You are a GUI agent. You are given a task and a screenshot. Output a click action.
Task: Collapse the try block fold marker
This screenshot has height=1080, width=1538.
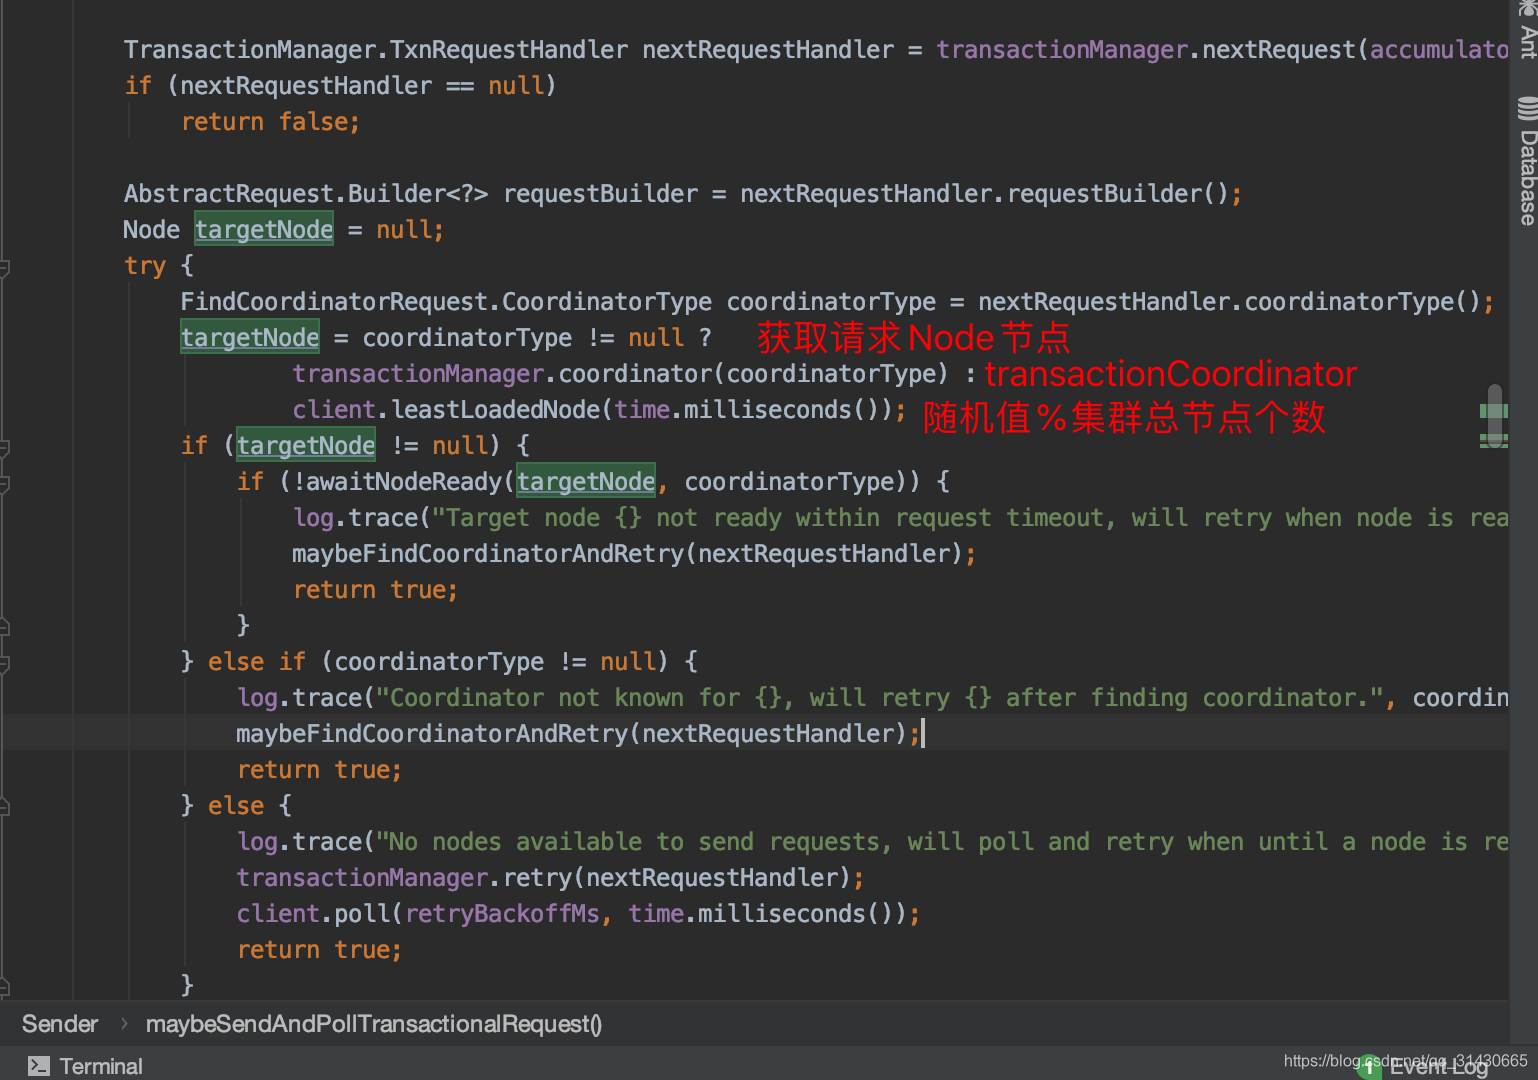(x=4, y=267)
